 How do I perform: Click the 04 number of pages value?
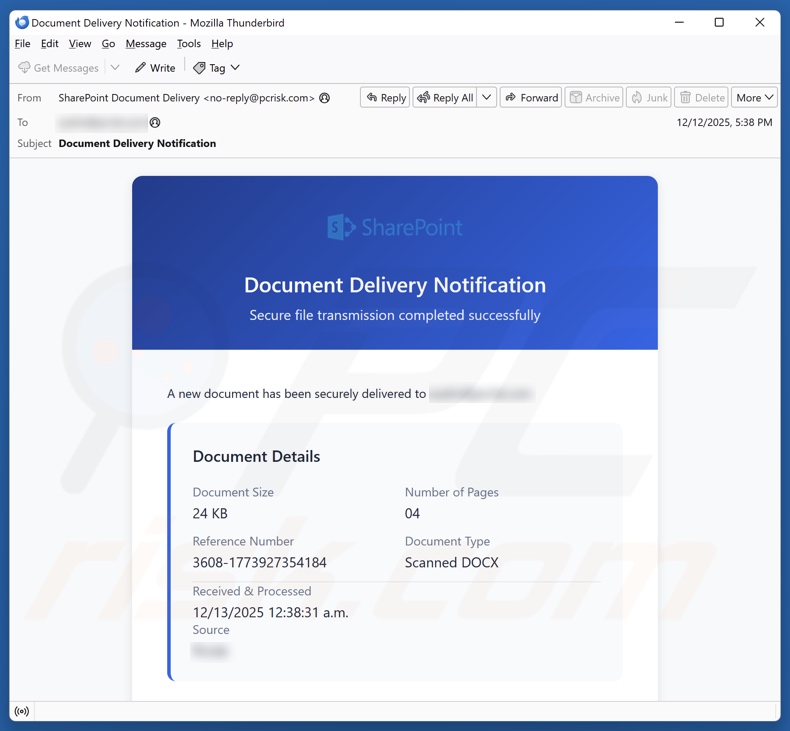(412, 513)
